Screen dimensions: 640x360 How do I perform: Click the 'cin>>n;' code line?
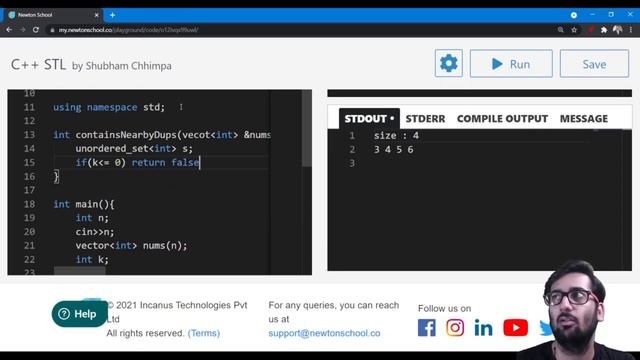tap(95, 232)
